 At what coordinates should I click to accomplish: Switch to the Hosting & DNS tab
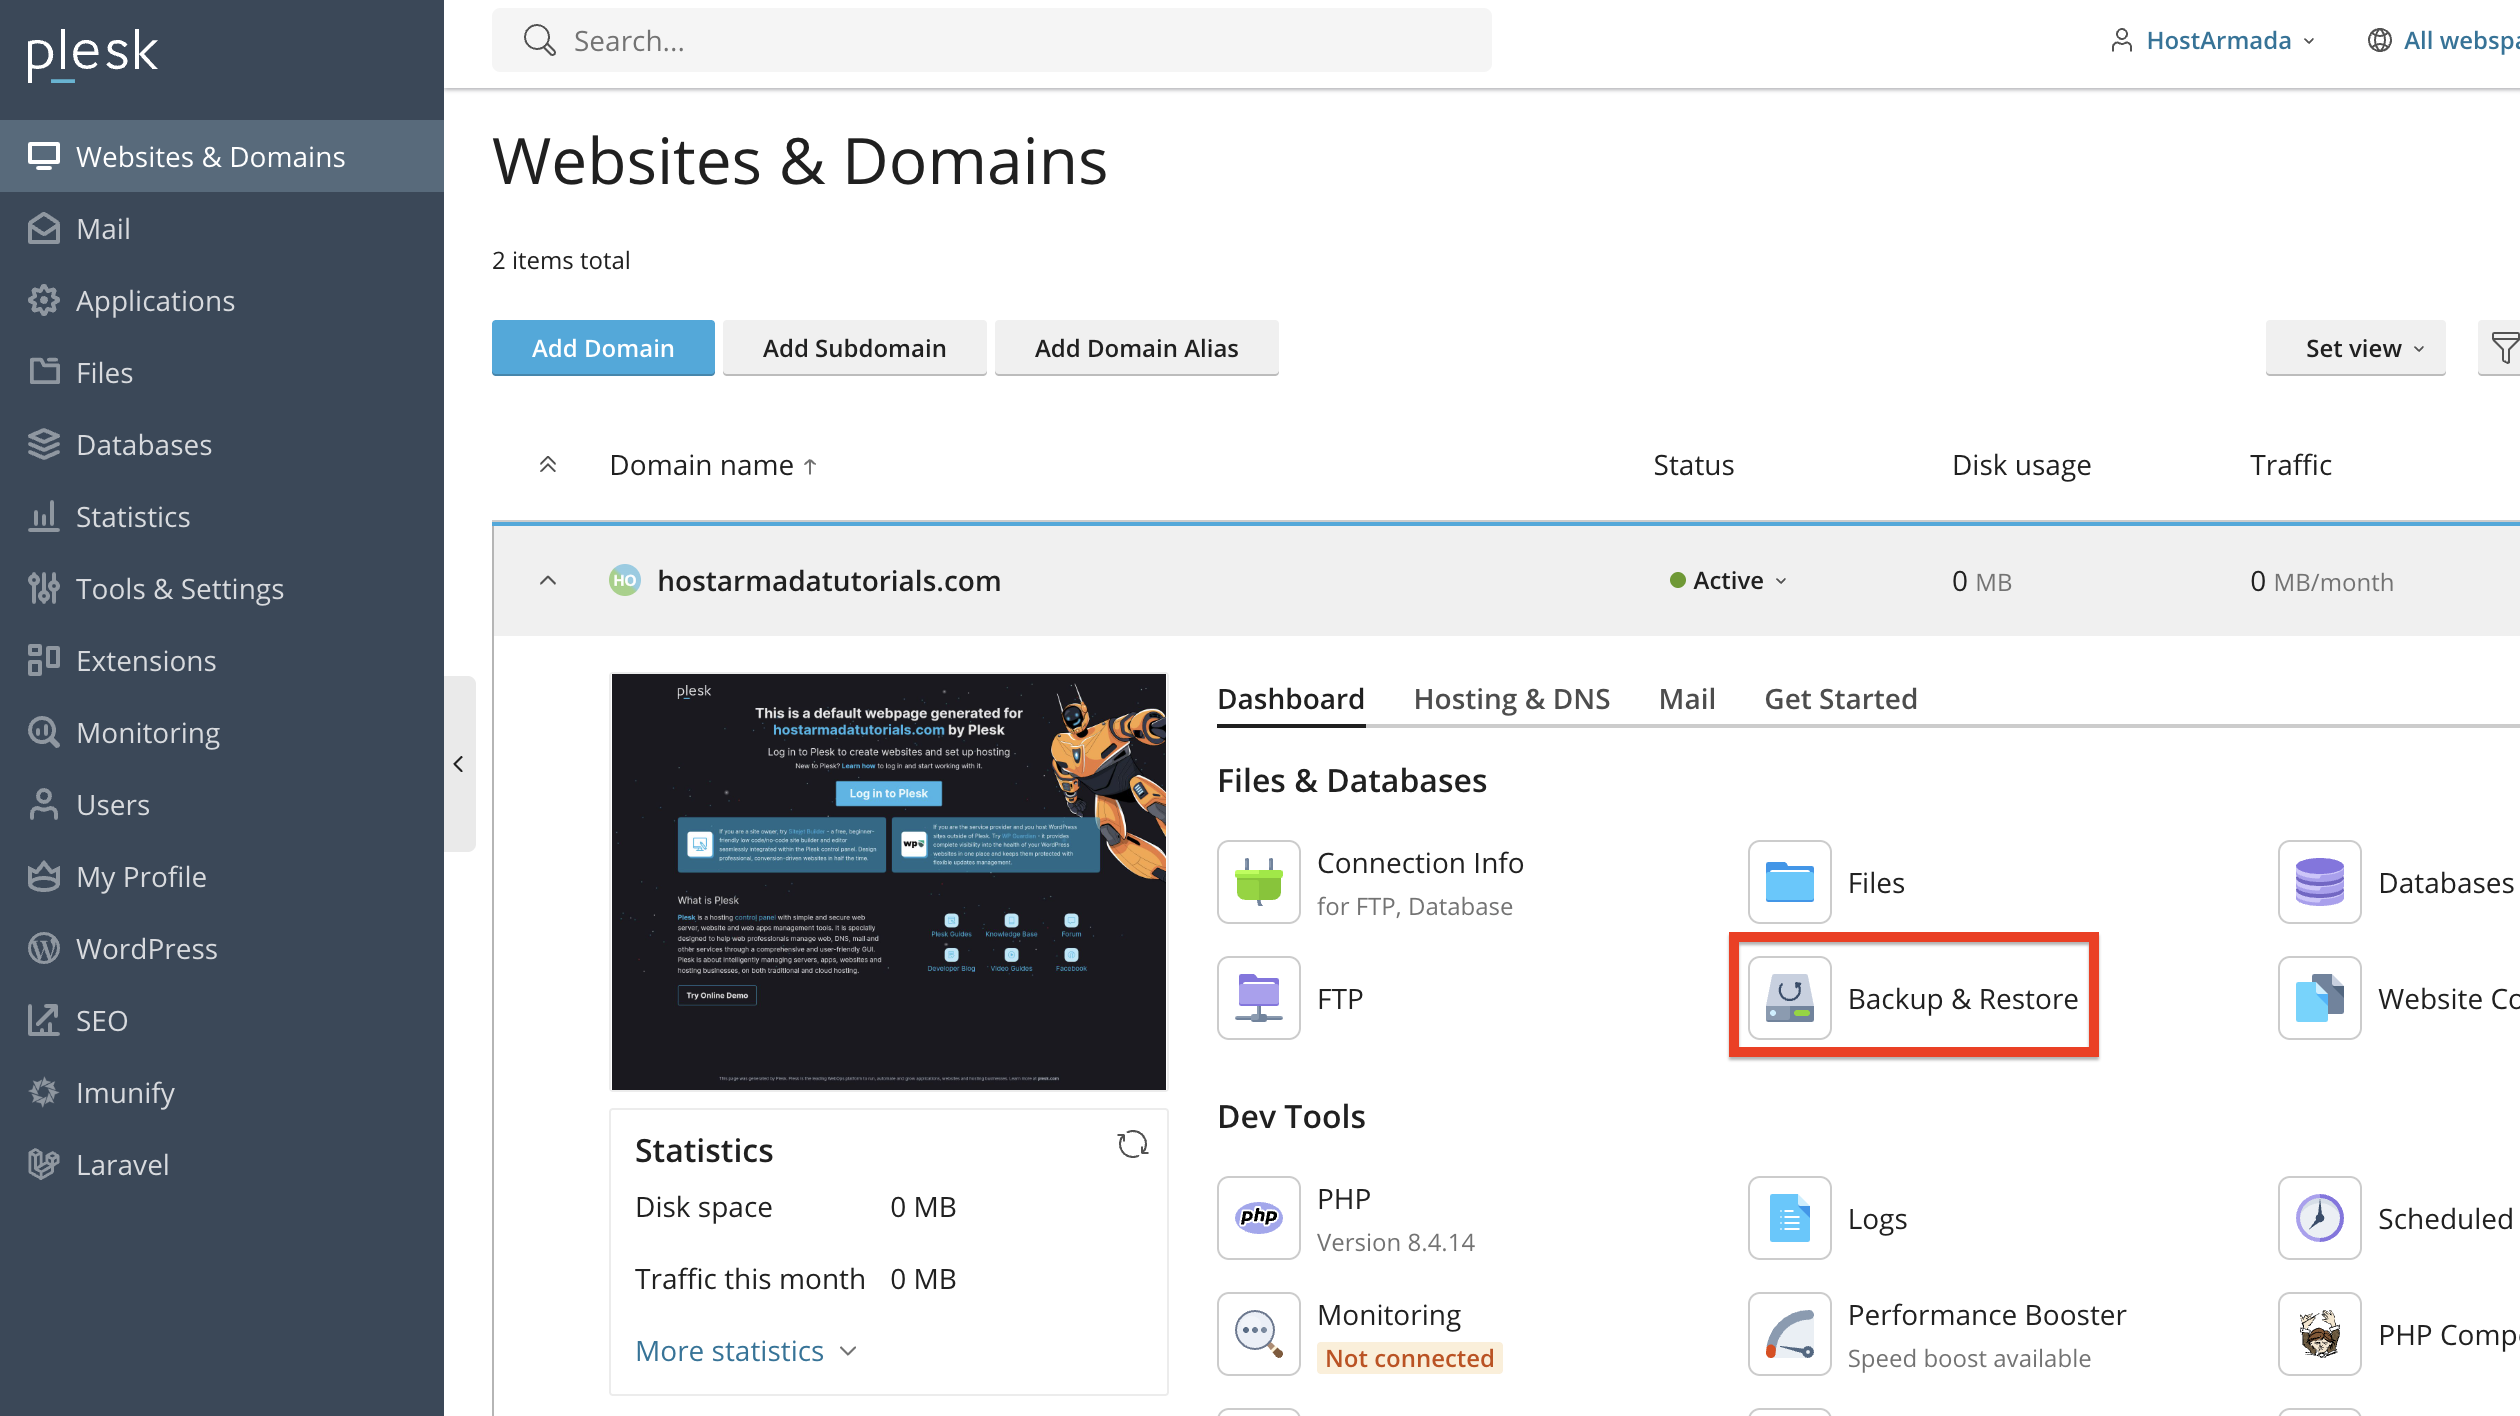tap(1512, 699)
